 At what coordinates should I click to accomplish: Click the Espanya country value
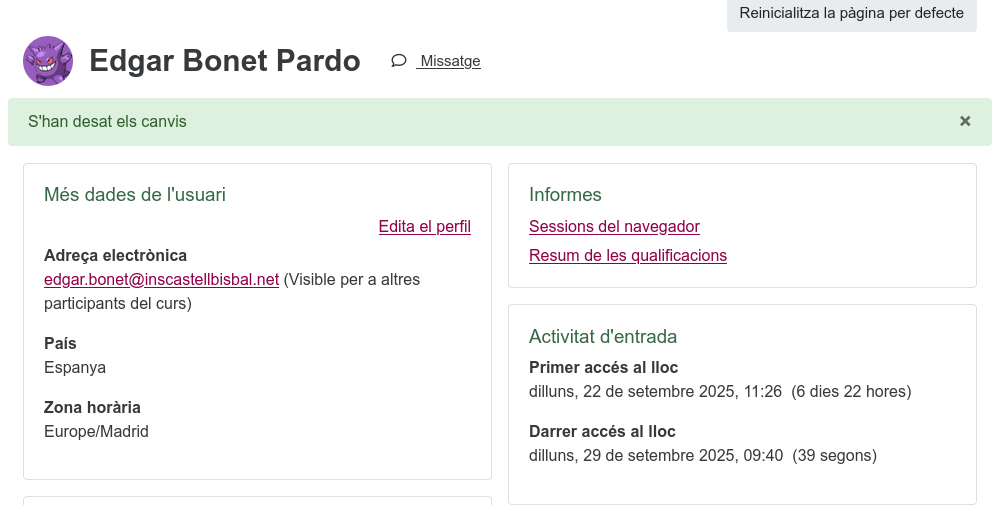[x=75, y=368]
